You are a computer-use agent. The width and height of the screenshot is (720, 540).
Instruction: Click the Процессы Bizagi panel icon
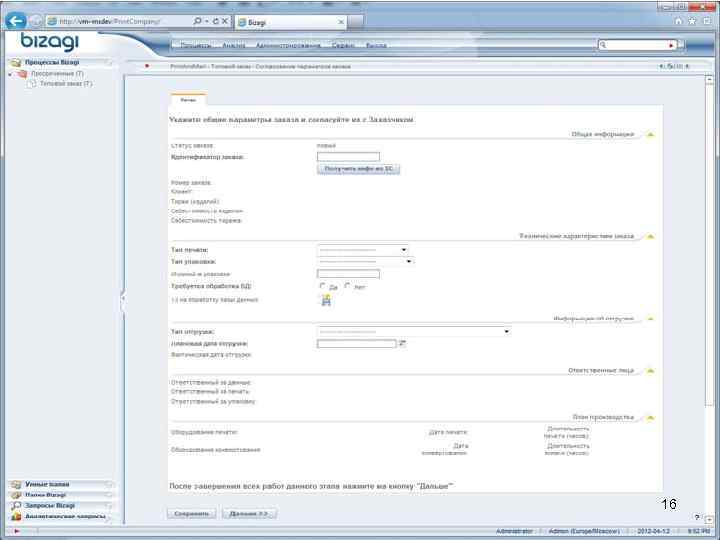click(16, 62)
